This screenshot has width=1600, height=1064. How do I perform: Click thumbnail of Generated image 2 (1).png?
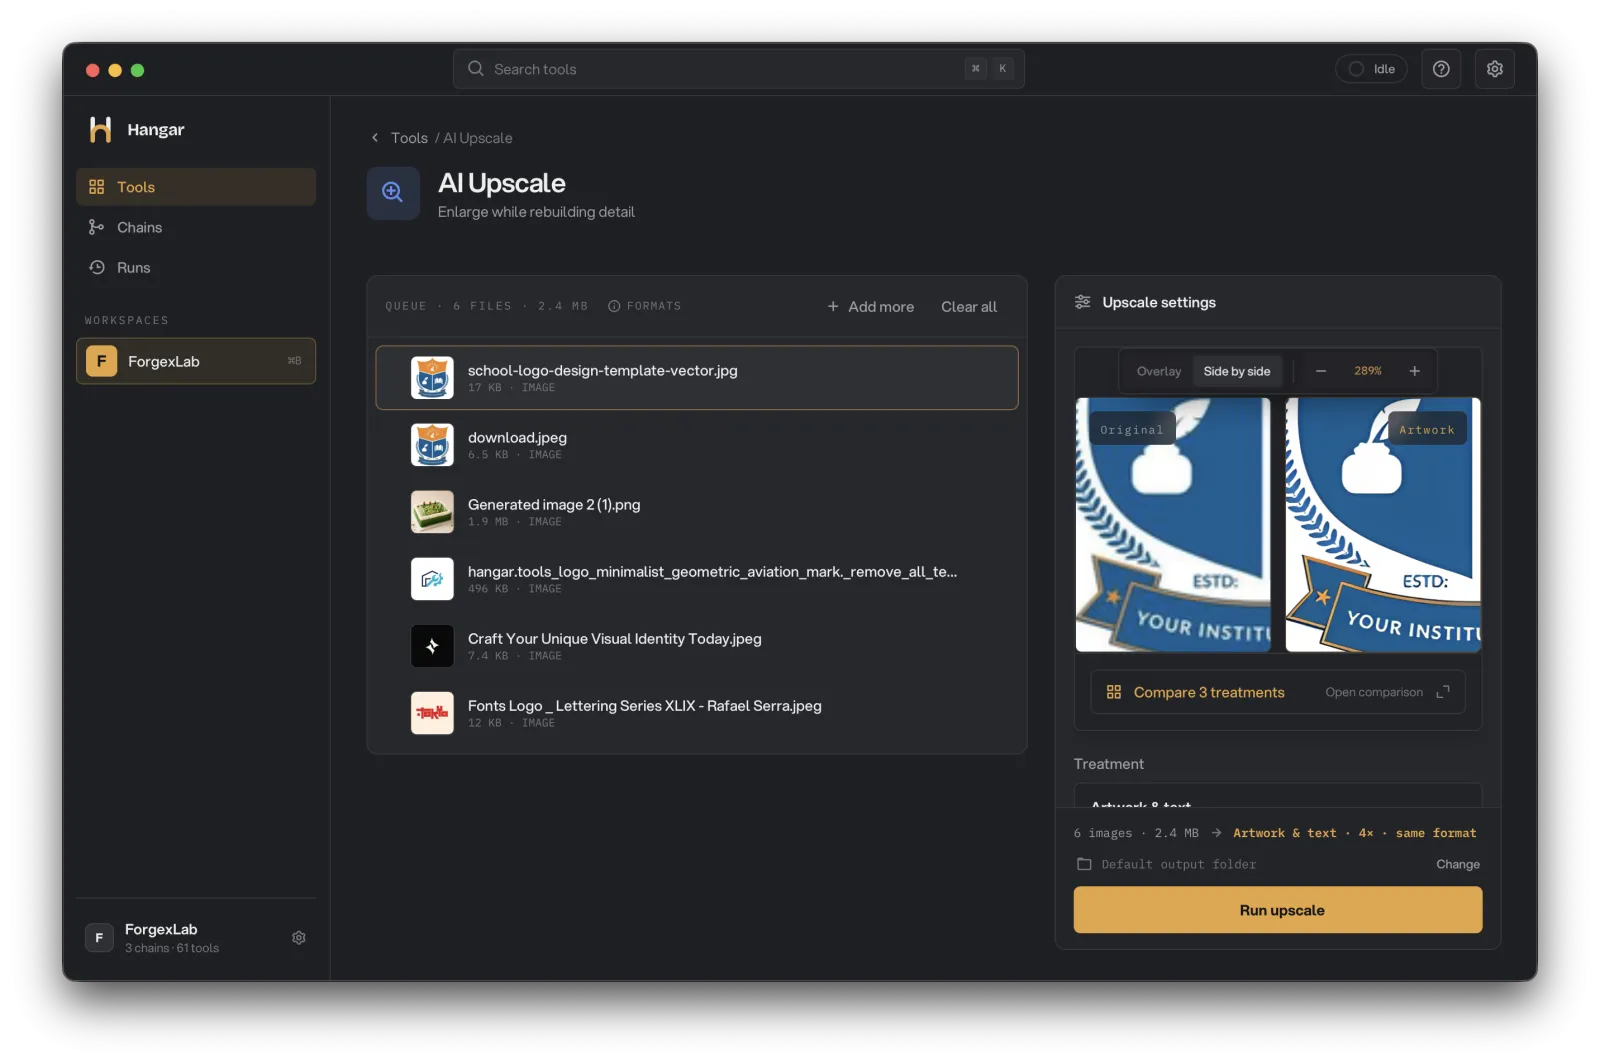tap(432, 512)
